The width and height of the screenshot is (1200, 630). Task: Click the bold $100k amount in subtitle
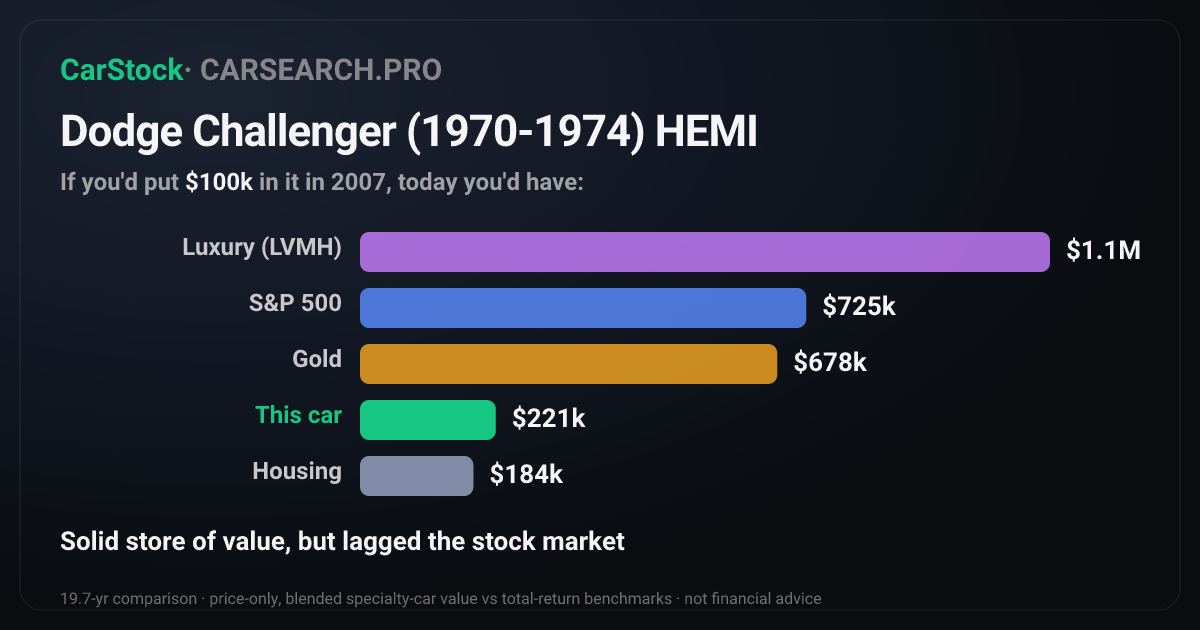(x=219, y=183)
